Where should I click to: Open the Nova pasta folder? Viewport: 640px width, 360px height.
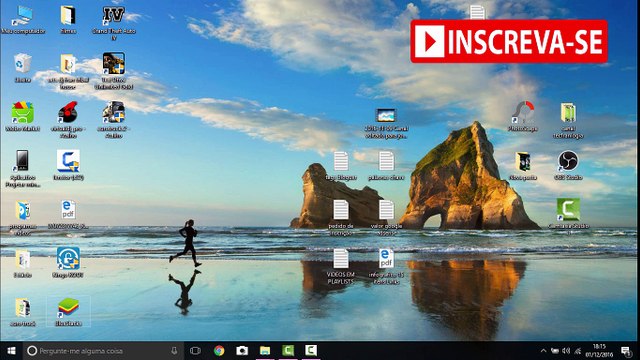click(x=523, y=166)
